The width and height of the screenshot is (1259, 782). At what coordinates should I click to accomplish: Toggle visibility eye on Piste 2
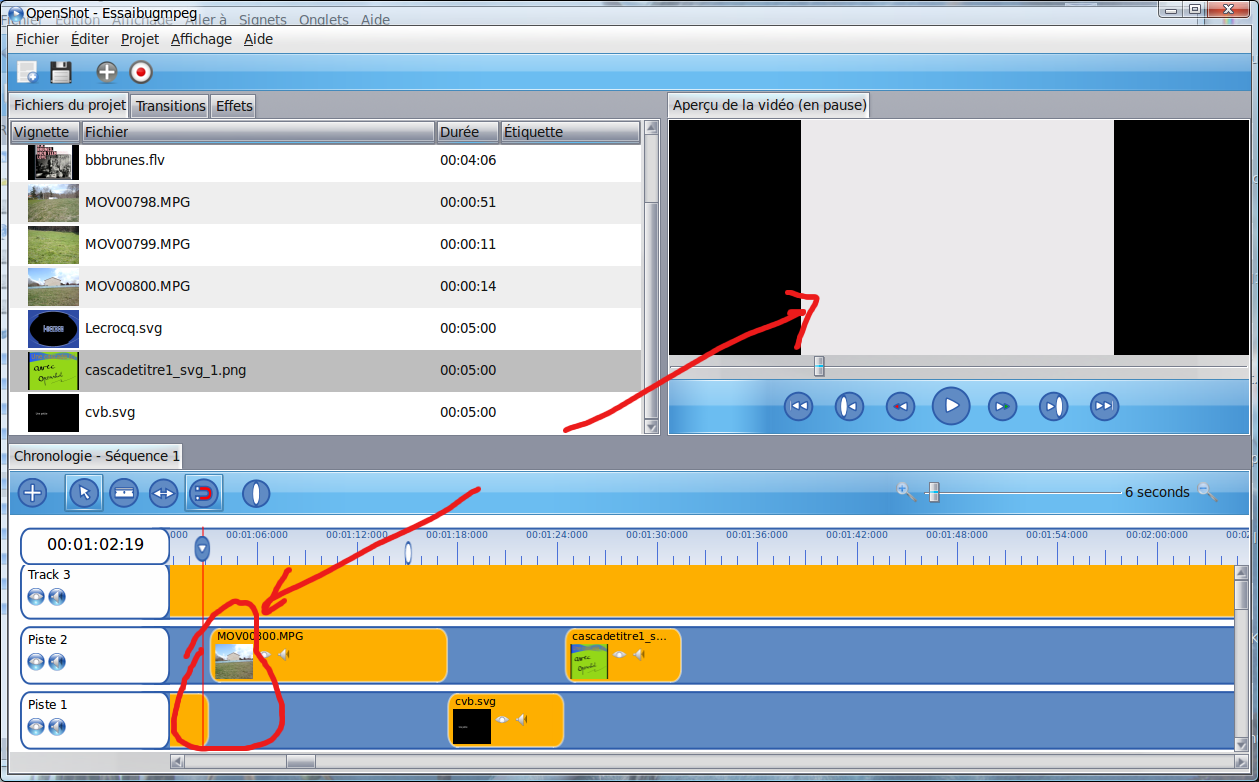coord(36,662)
